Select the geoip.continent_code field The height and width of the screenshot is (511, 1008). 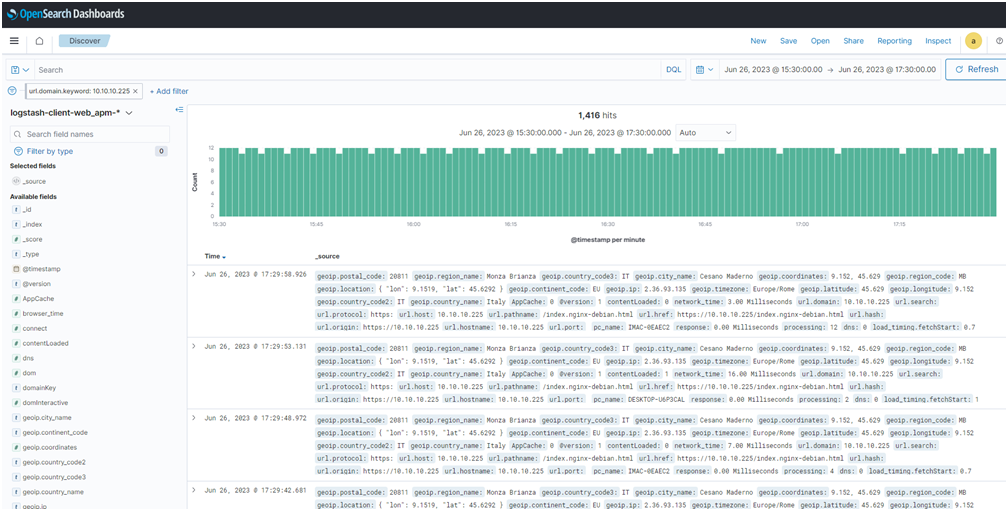click(55, 433)
